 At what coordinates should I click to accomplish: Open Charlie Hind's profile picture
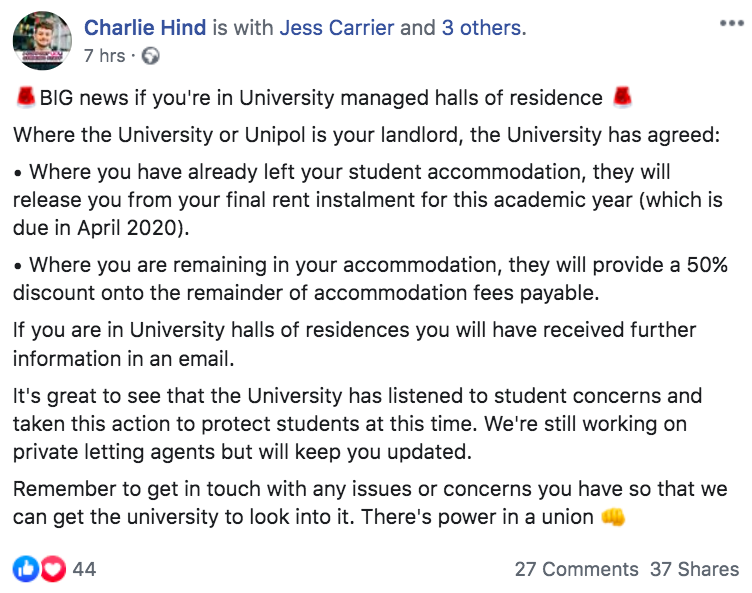click(43, 41)
